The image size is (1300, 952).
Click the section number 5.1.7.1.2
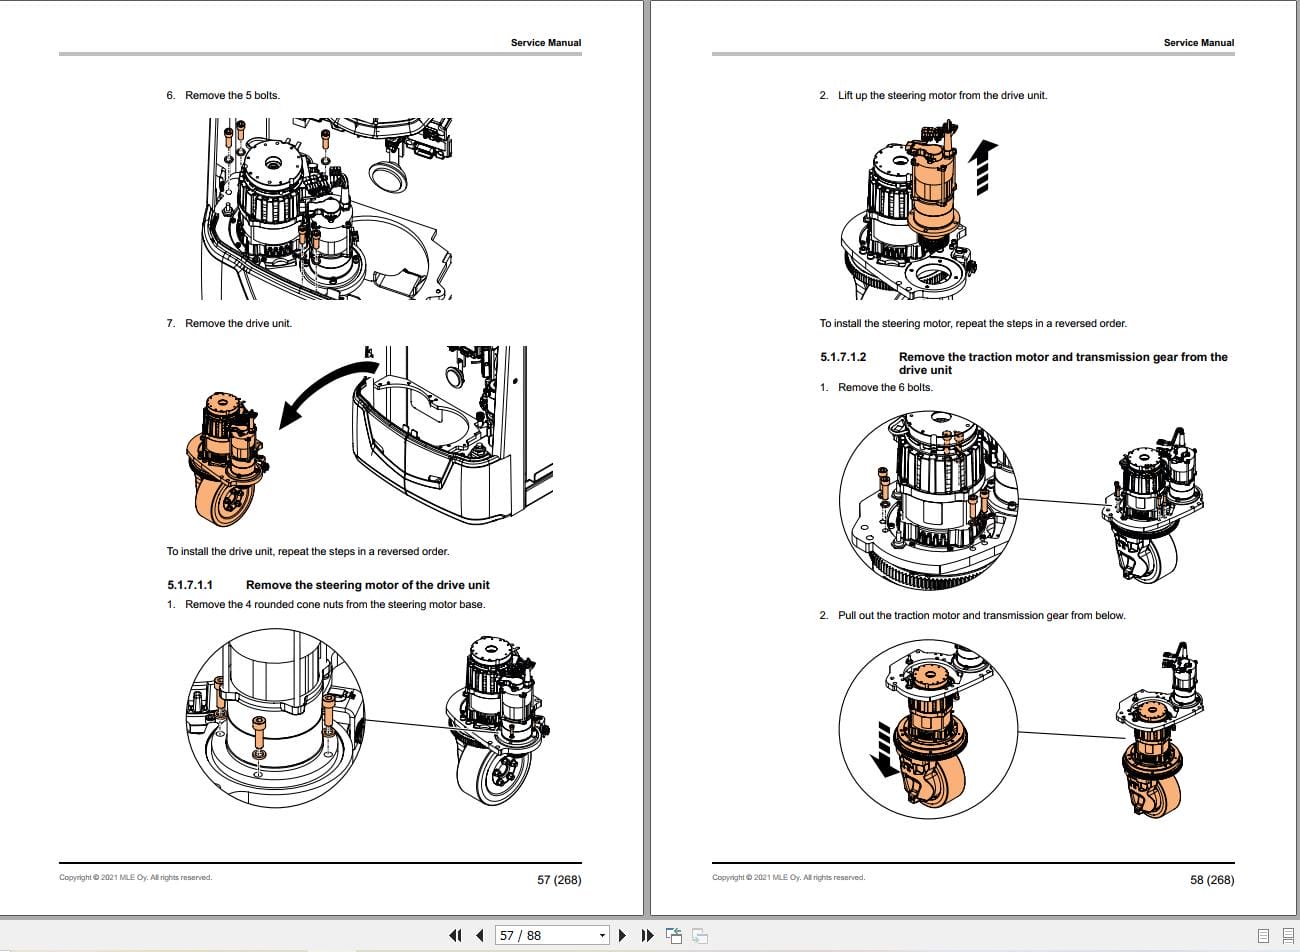coord(843,357)
